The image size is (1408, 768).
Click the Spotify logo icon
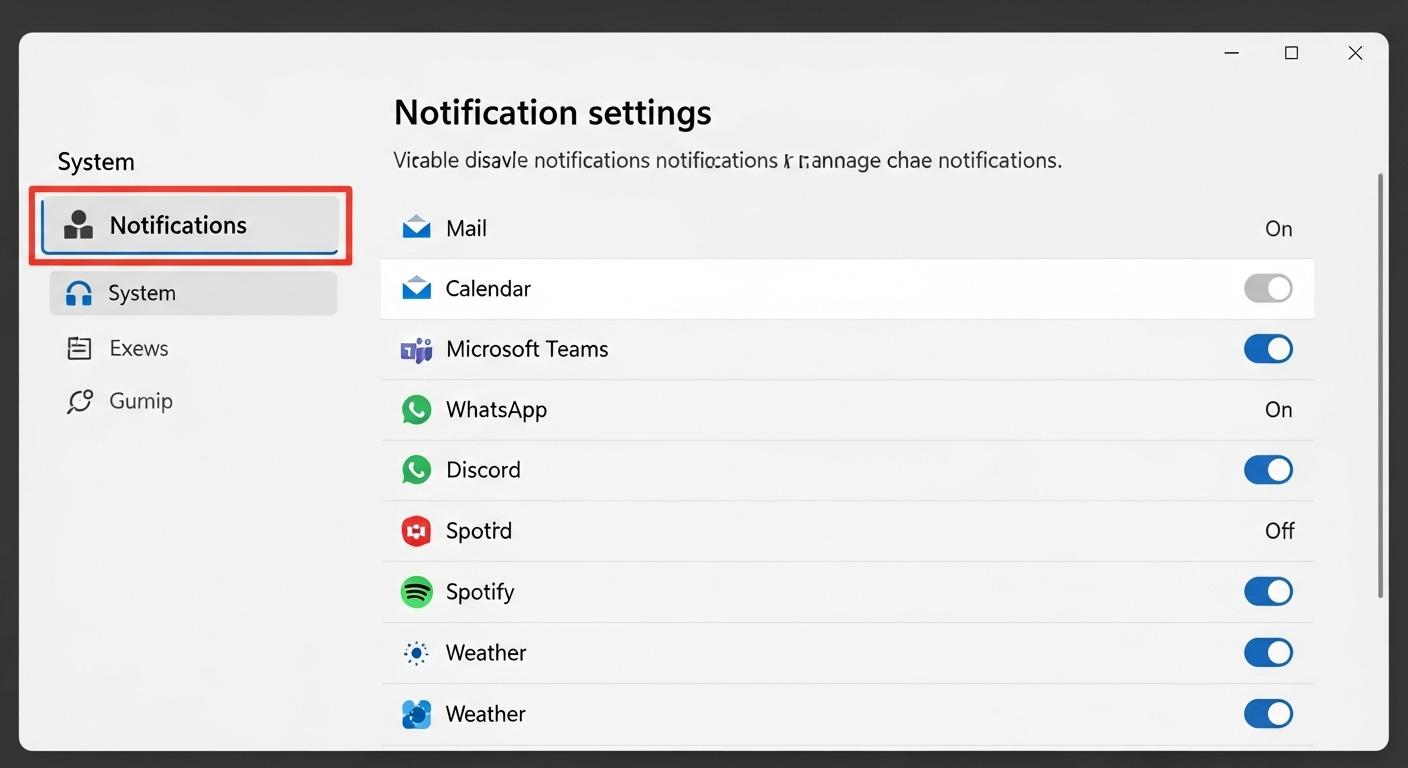[x=415, y=591]
